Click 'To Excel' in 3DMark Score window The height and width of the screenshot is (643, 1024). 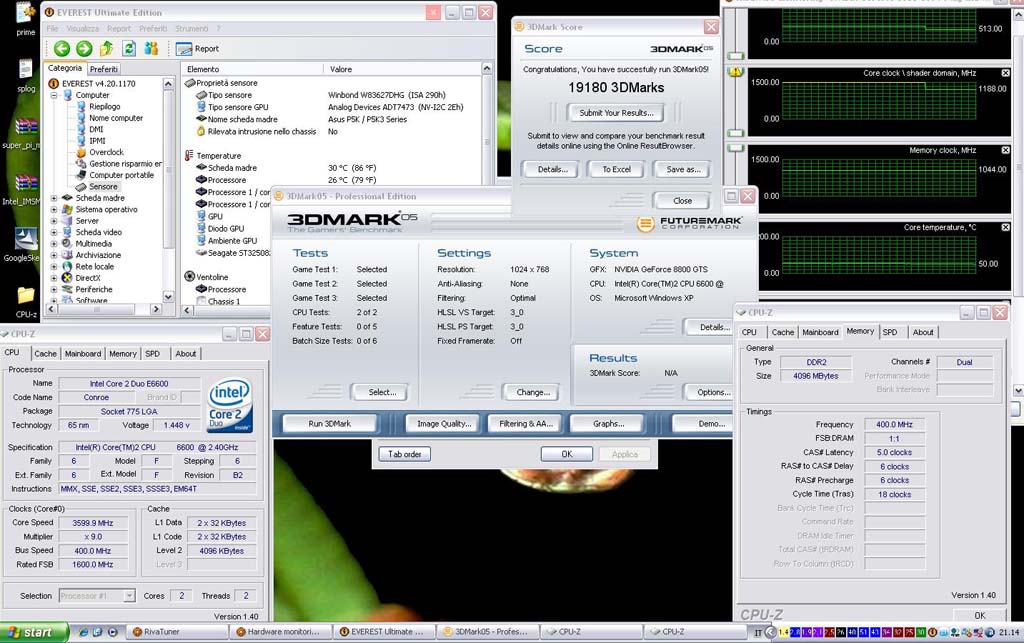[x=616, y=169]
